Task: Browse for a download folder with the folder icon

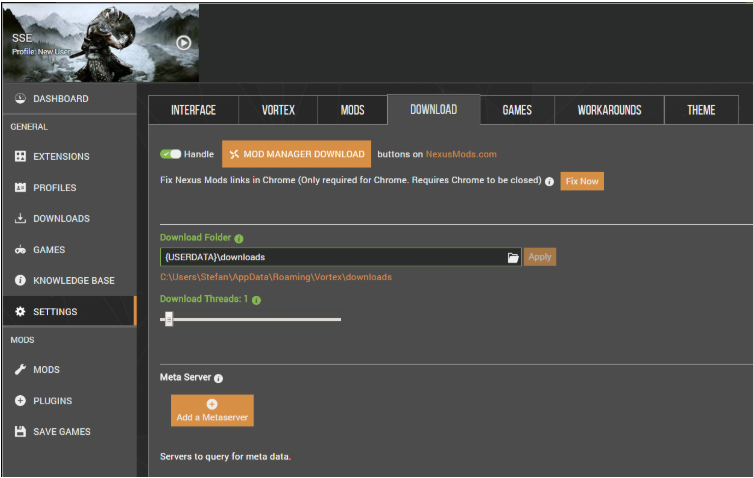Action: pos(513,257)
